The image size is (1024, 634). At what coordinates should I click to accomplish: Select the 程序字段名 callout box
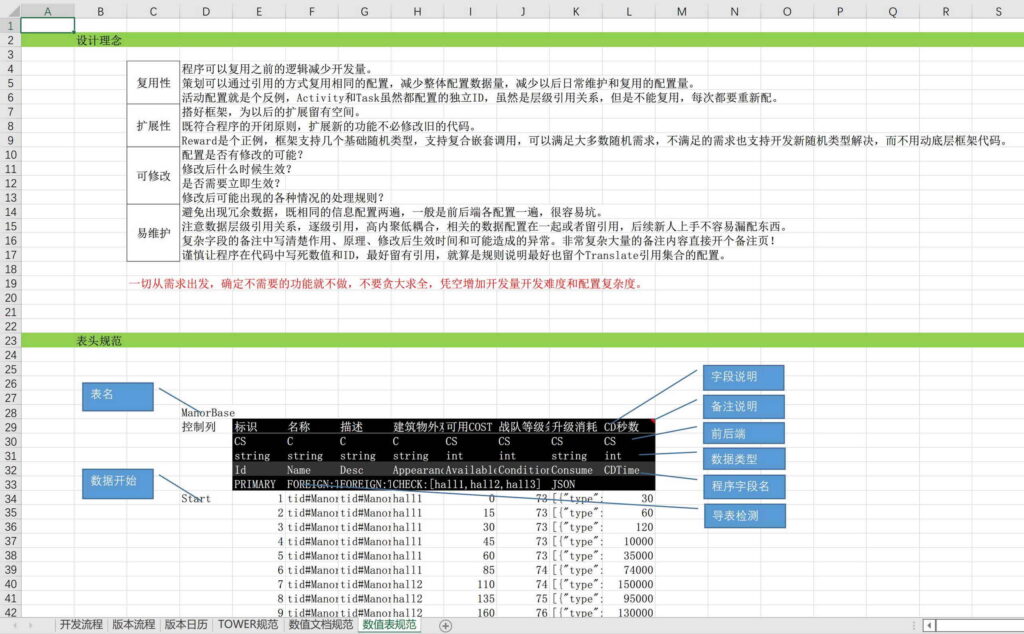[x=742, y=488]
